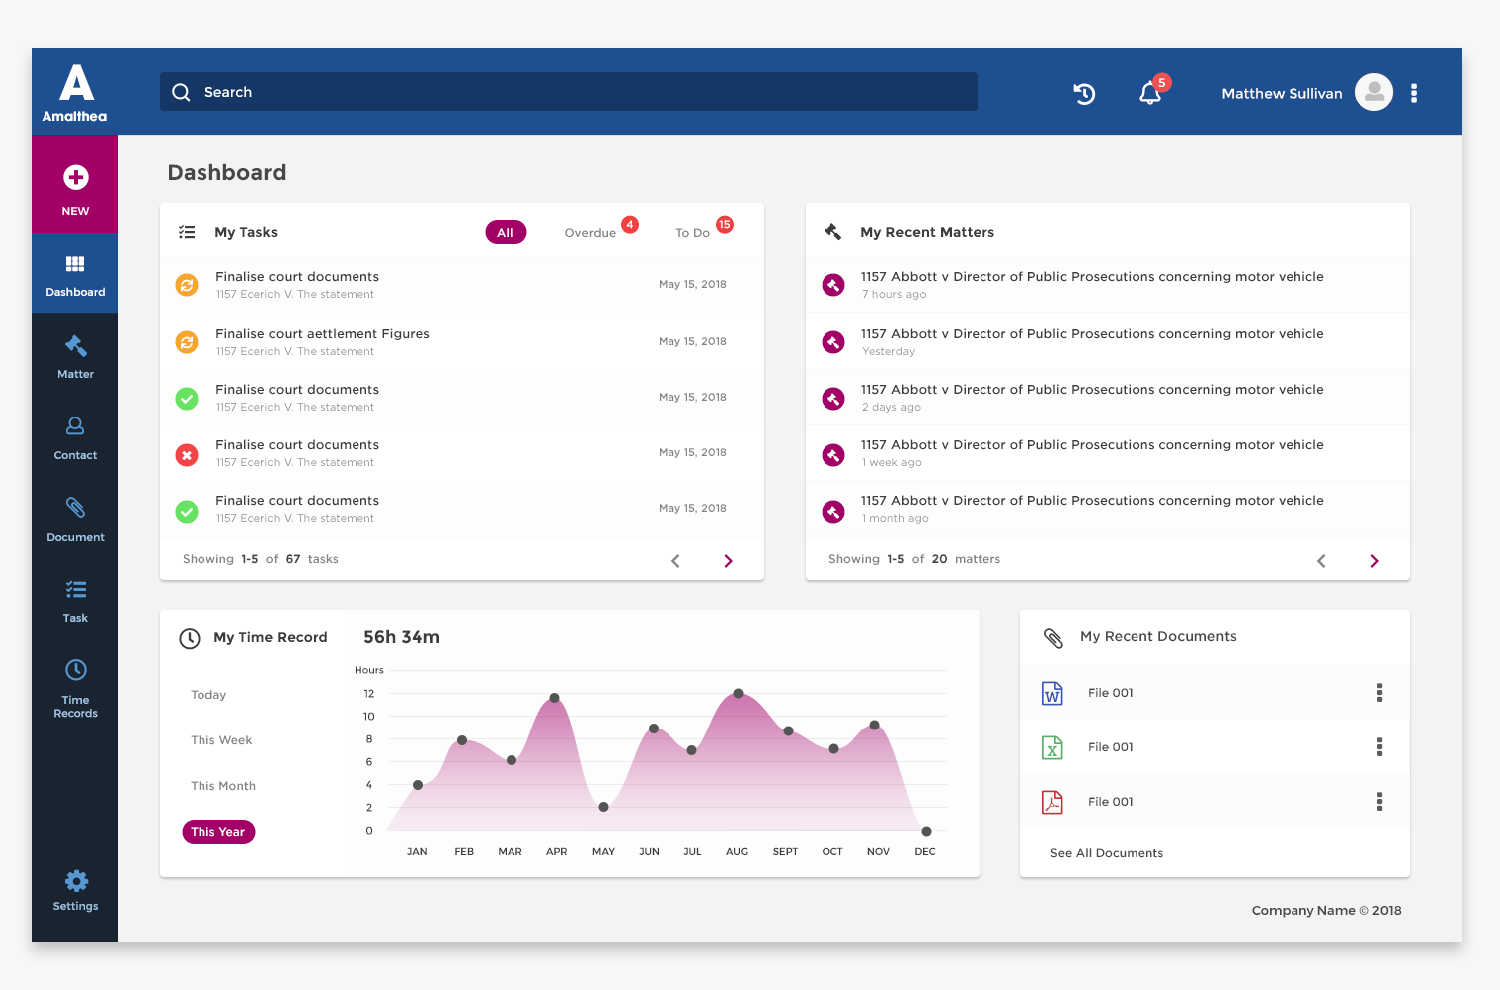Click into the Search field
Image resolution: width=1500 pixels, height=990 pixels.
point(568,92)
